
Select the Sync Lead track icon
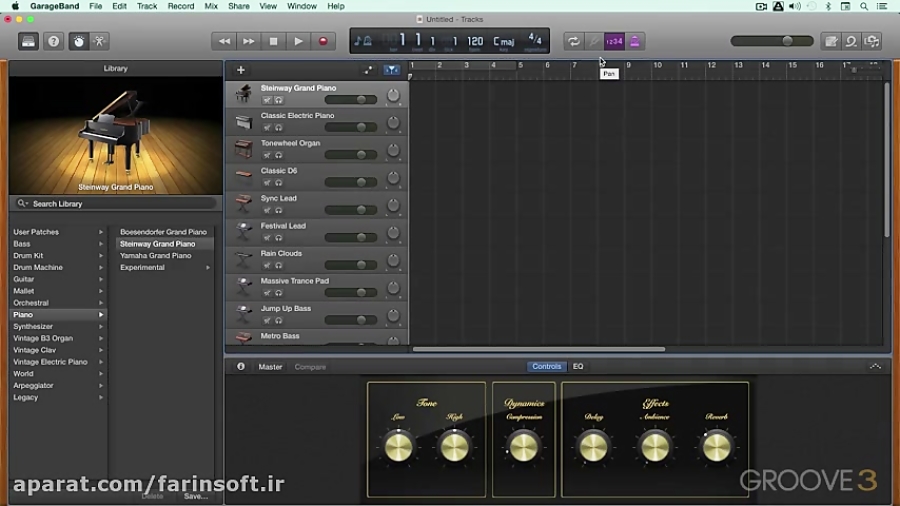pyautogui.click(x=243, y=204)
